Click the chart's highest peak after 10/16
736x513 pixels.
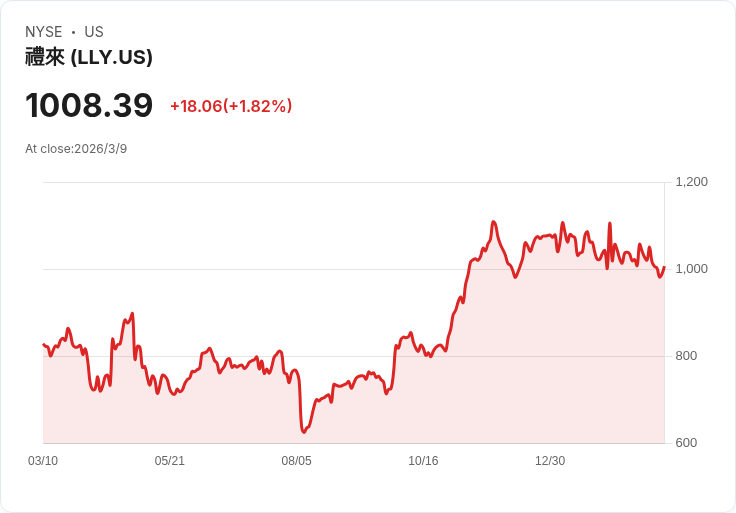coord(494,222)
